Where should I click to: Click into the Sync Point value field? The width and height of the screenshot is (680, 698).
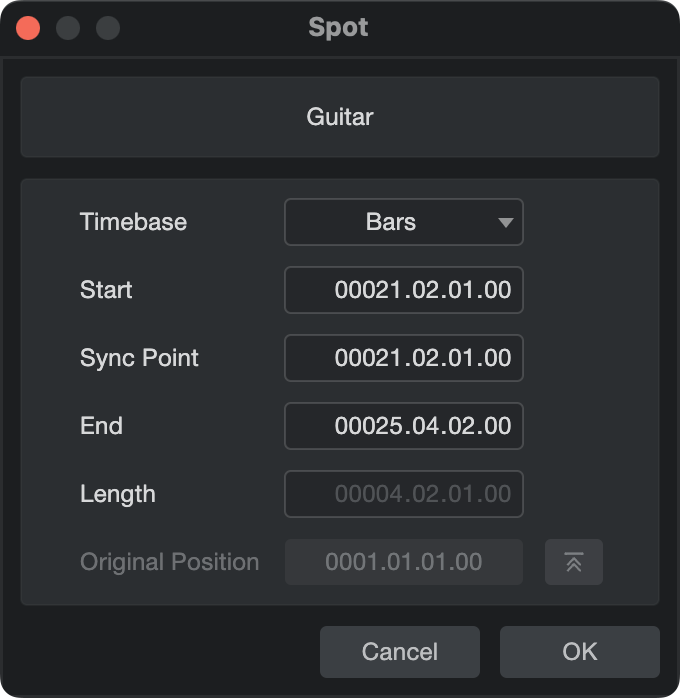404,358
